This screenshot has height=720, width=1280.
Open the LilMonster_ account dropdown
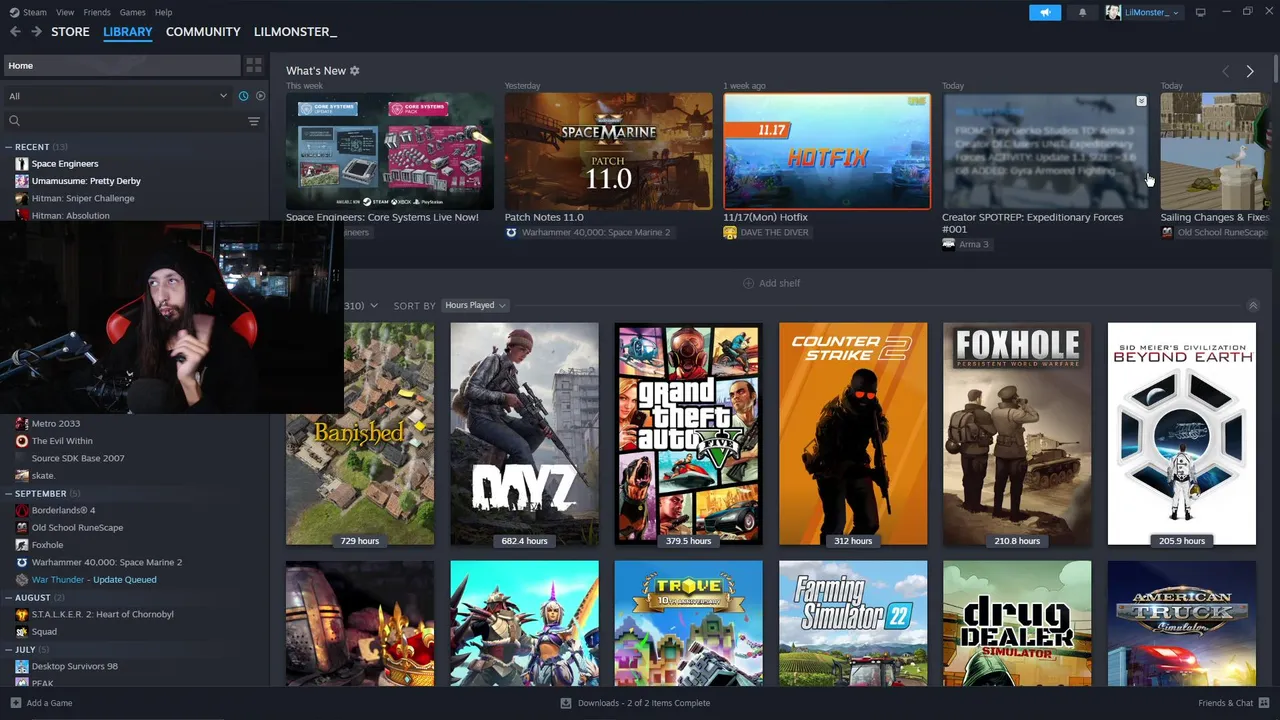click(1142, 12)
